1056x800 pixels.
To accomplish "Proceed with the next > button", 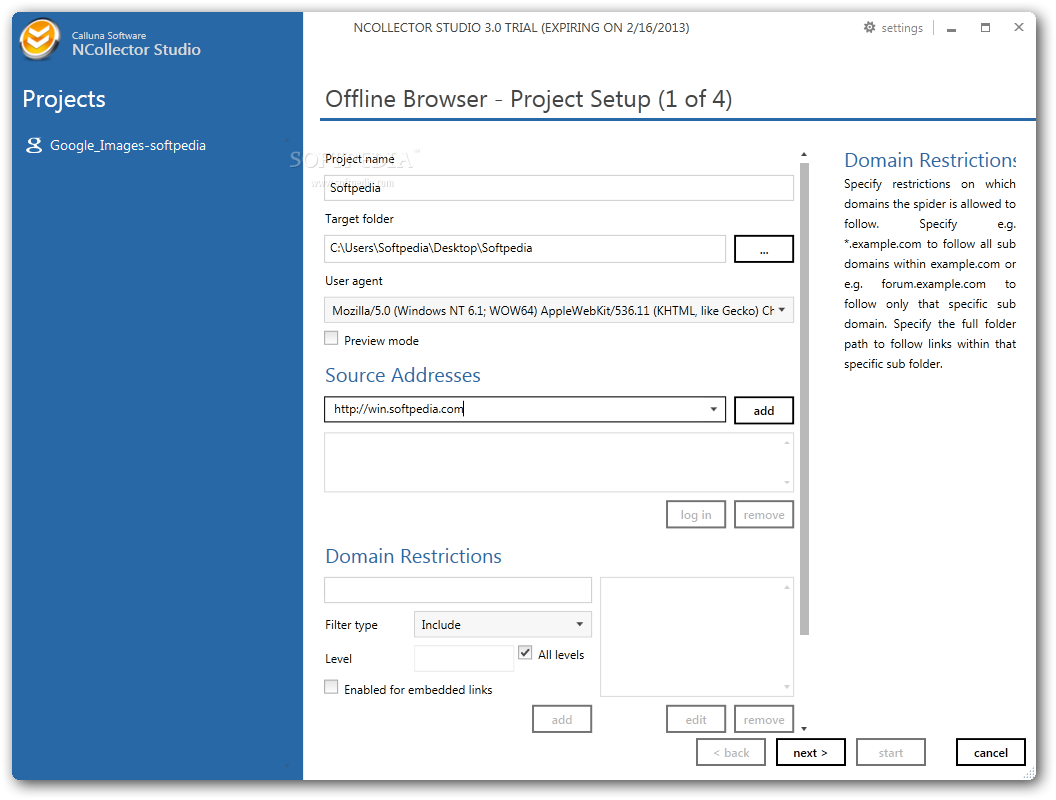I will [810, 752].
